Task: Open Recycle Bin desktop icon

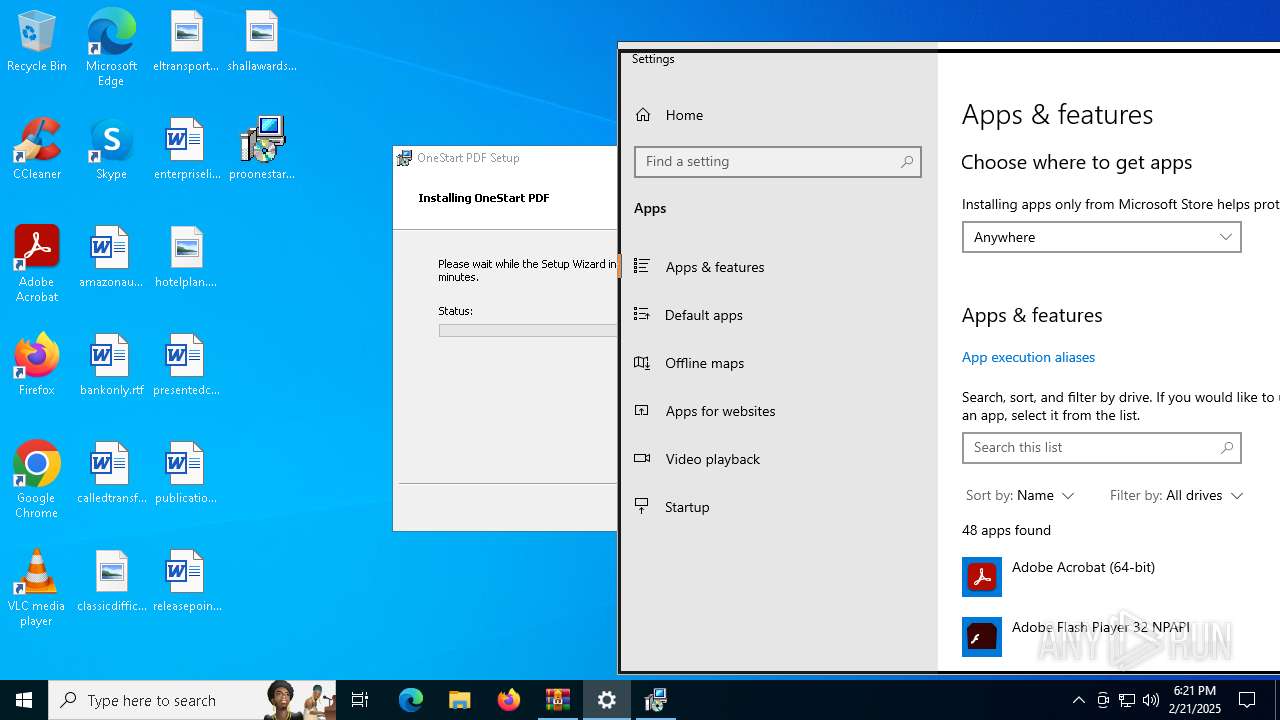Action: point(37,41)
